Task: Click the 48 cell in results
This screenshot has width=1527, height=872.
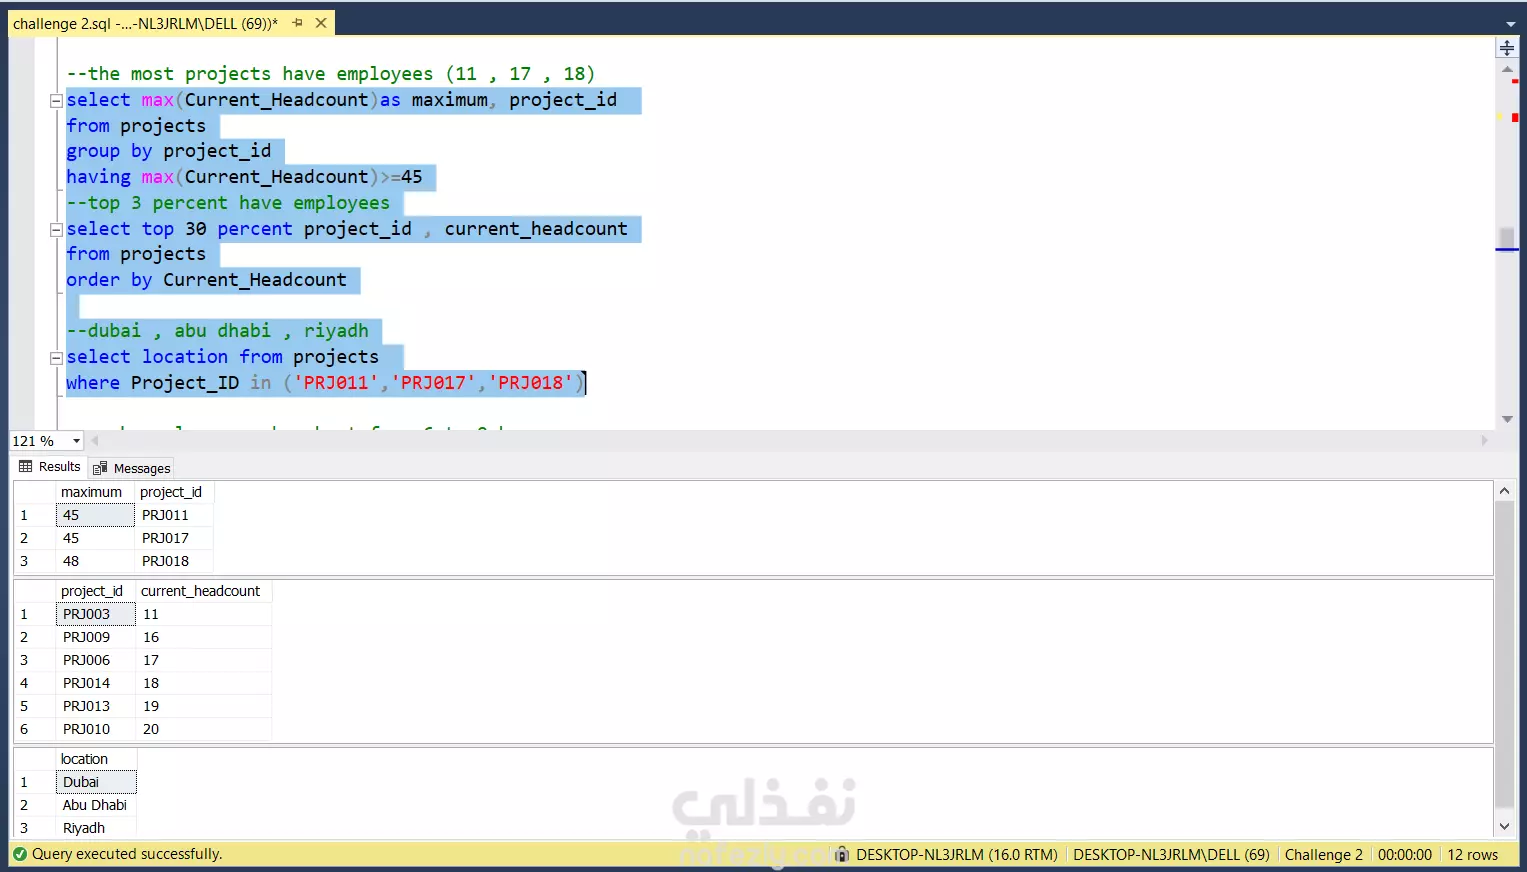Action: 95,561
